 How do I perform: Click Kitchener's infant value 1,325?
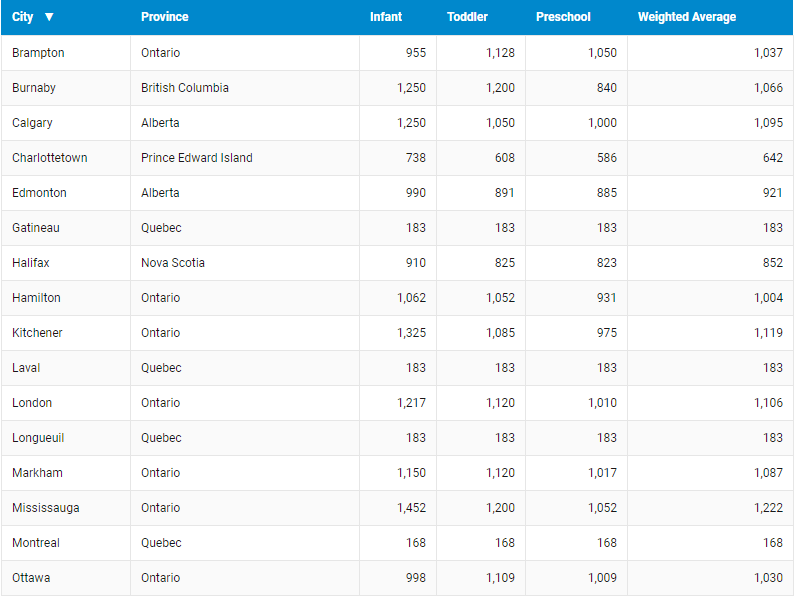click(x=410, y=333)
